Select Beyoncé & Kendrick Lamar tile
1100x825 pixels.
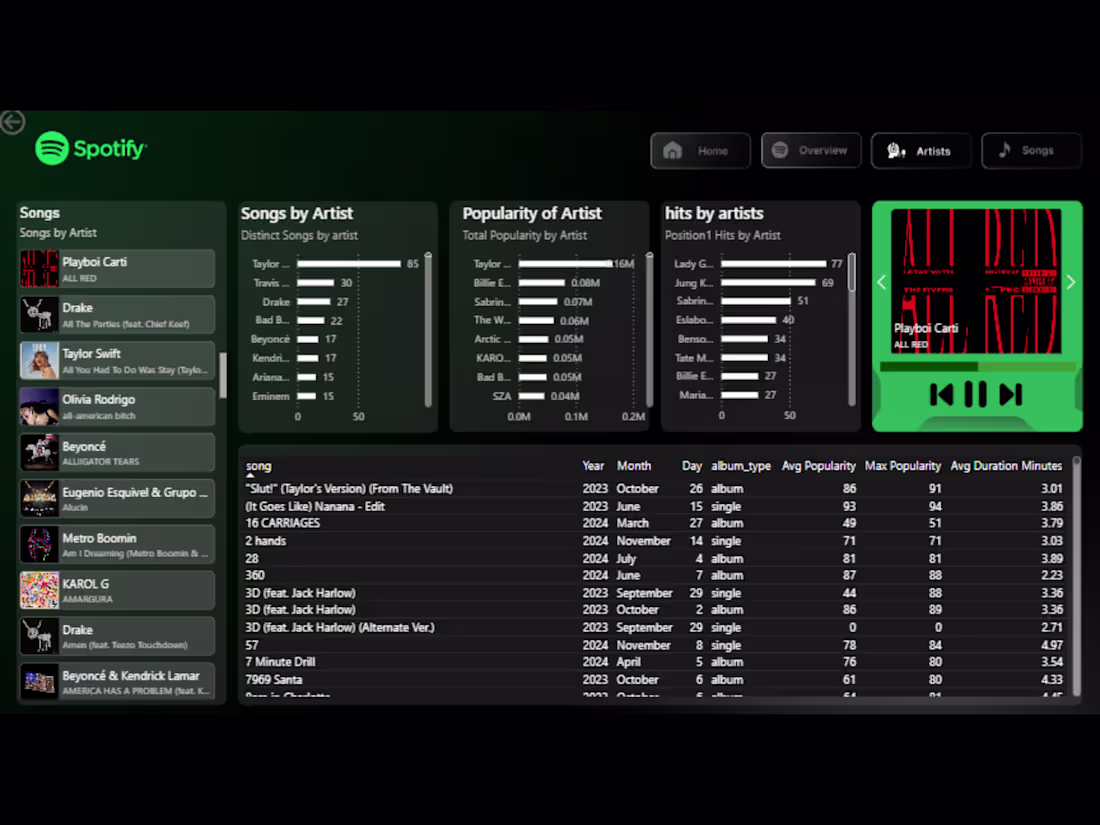pos(116,682)
